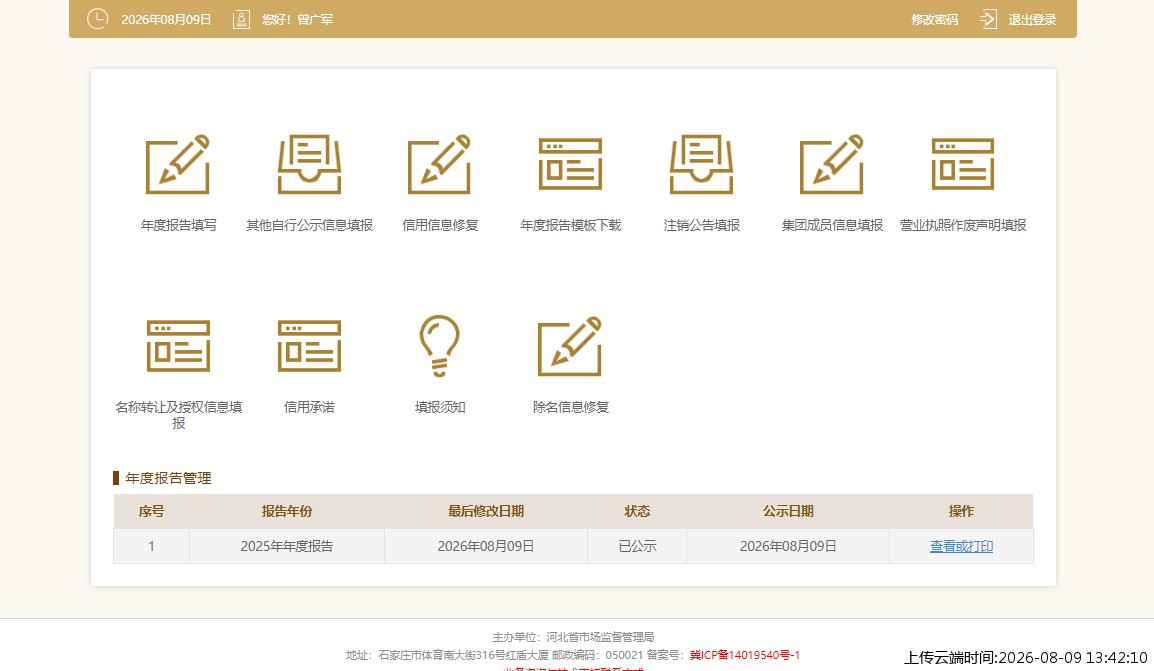This screenshot has width=1154, height=671.
Task: Click the 最后修改日期 column header
Action: [486, 511]
